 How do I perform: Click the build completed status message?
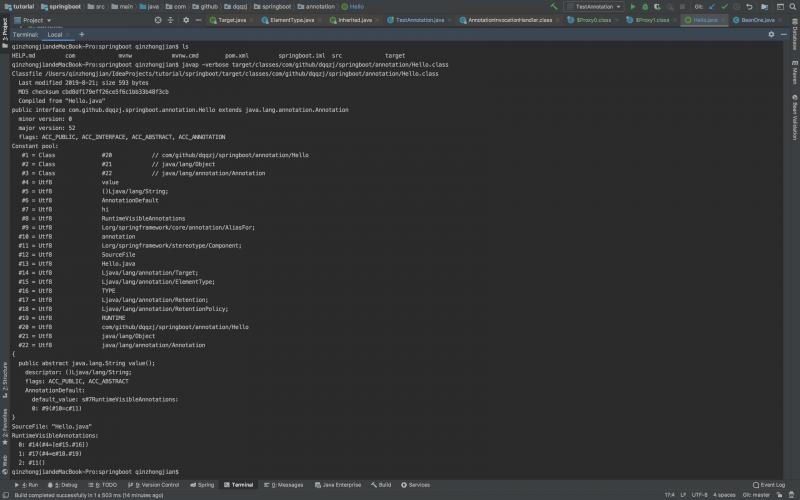click(89, 495)
